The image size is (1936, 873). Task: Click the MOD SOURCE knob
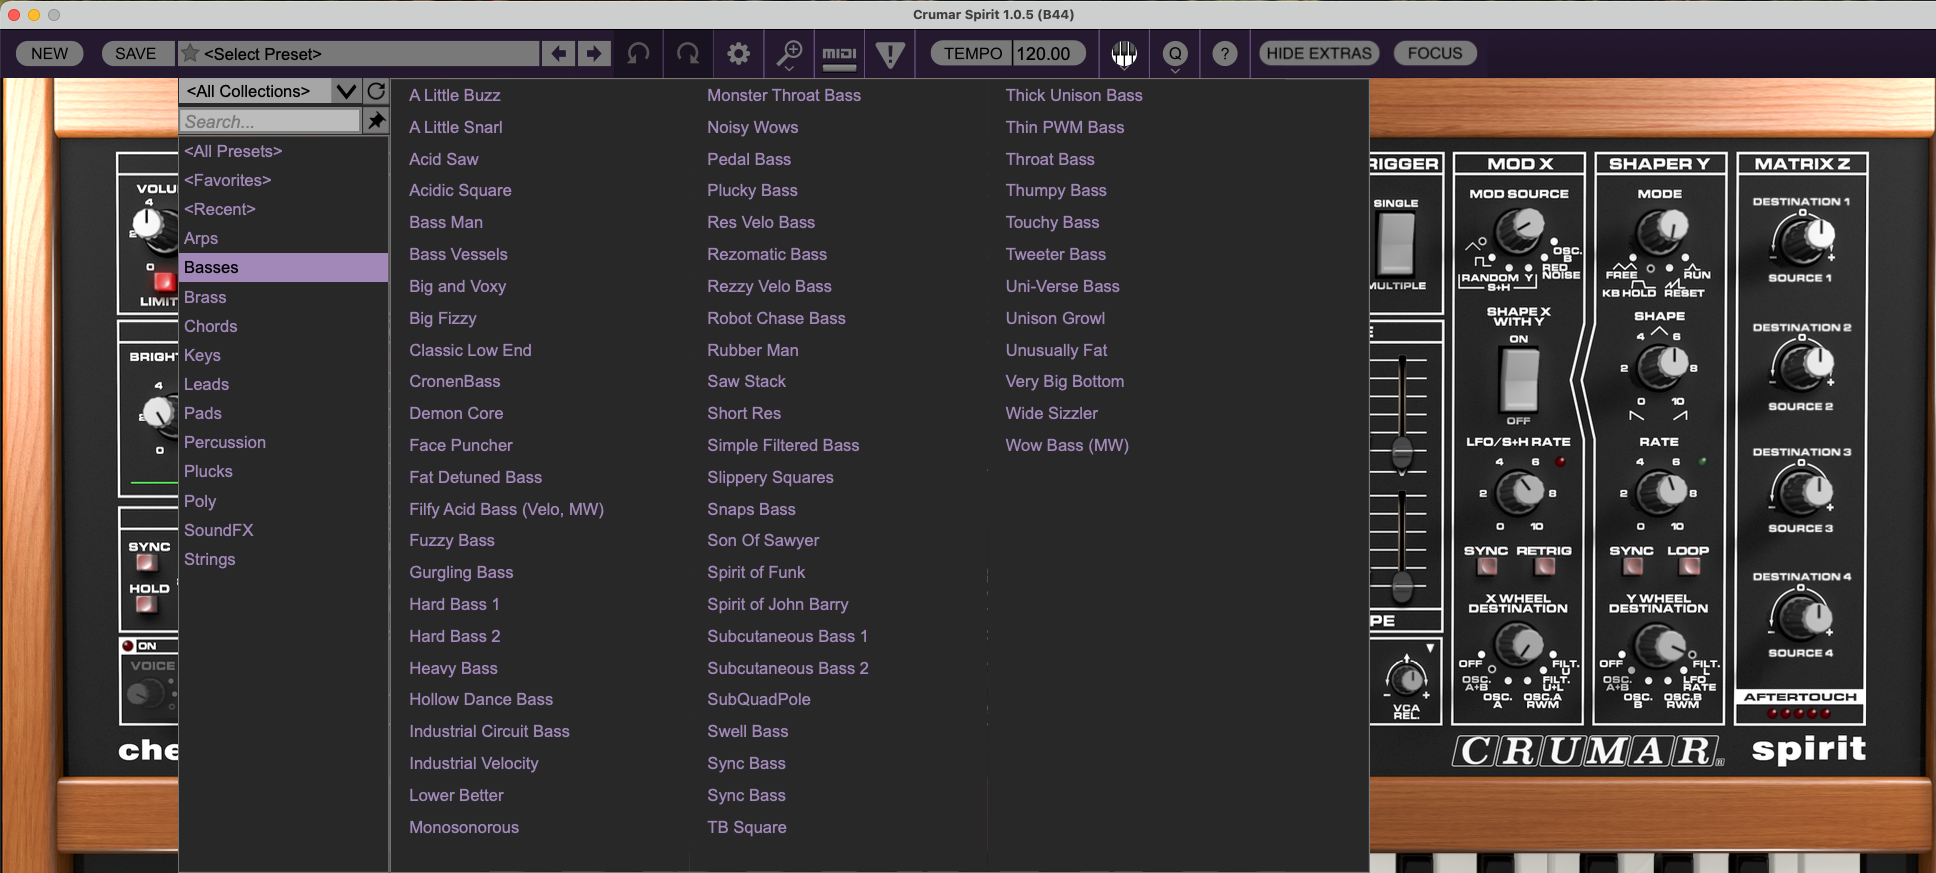1518,231
